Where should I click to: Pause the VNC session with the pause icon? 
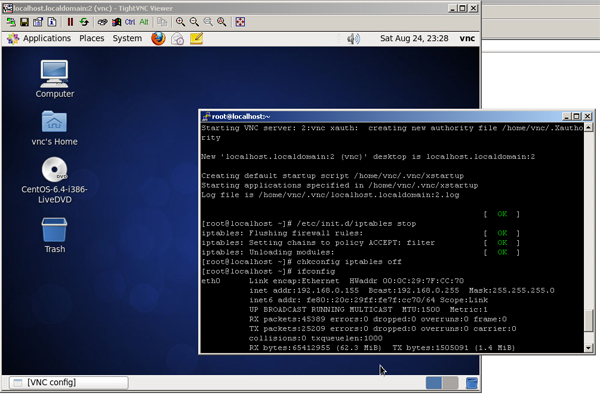[70, 22]
